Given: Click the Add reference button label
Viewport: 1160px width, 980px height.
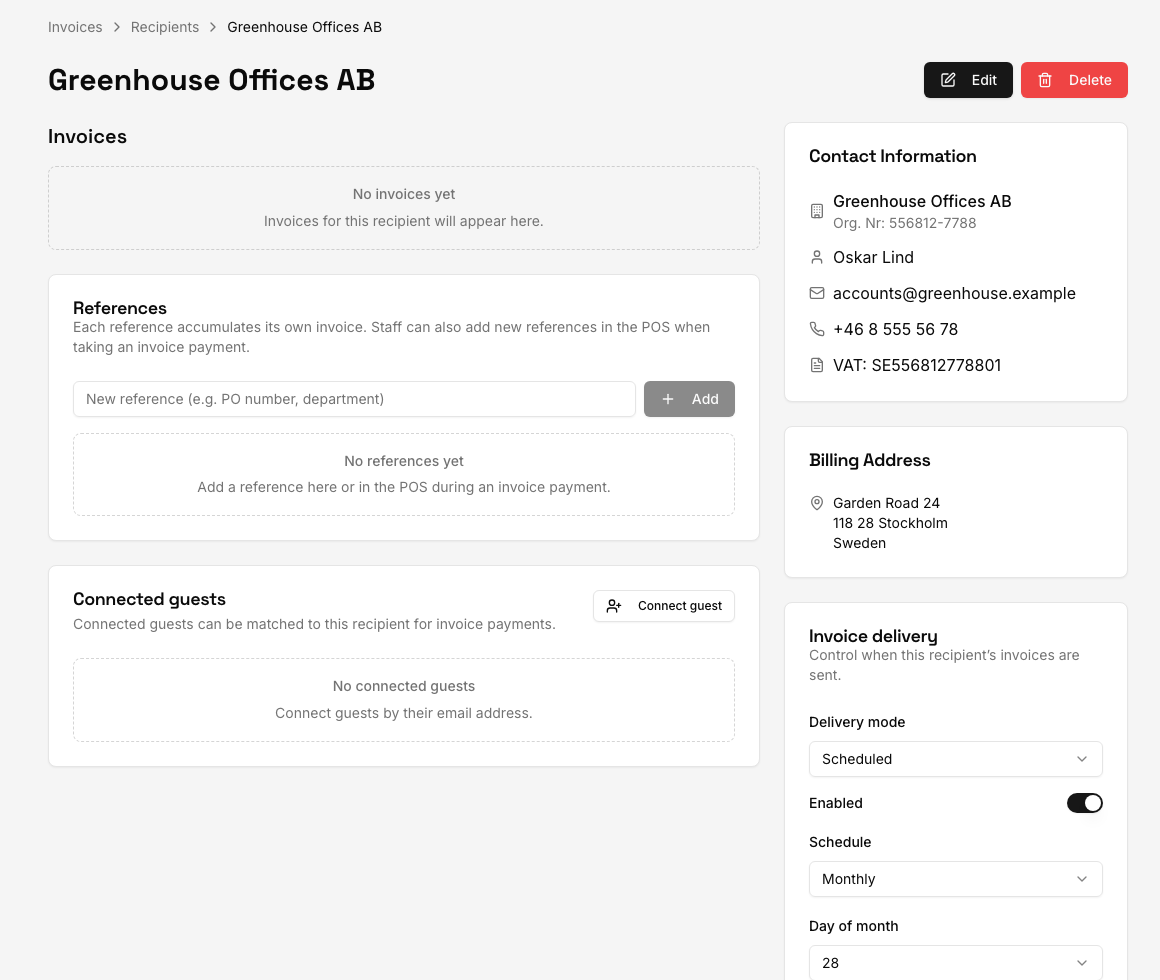Looking at the screenshot, I should point(705,399).
